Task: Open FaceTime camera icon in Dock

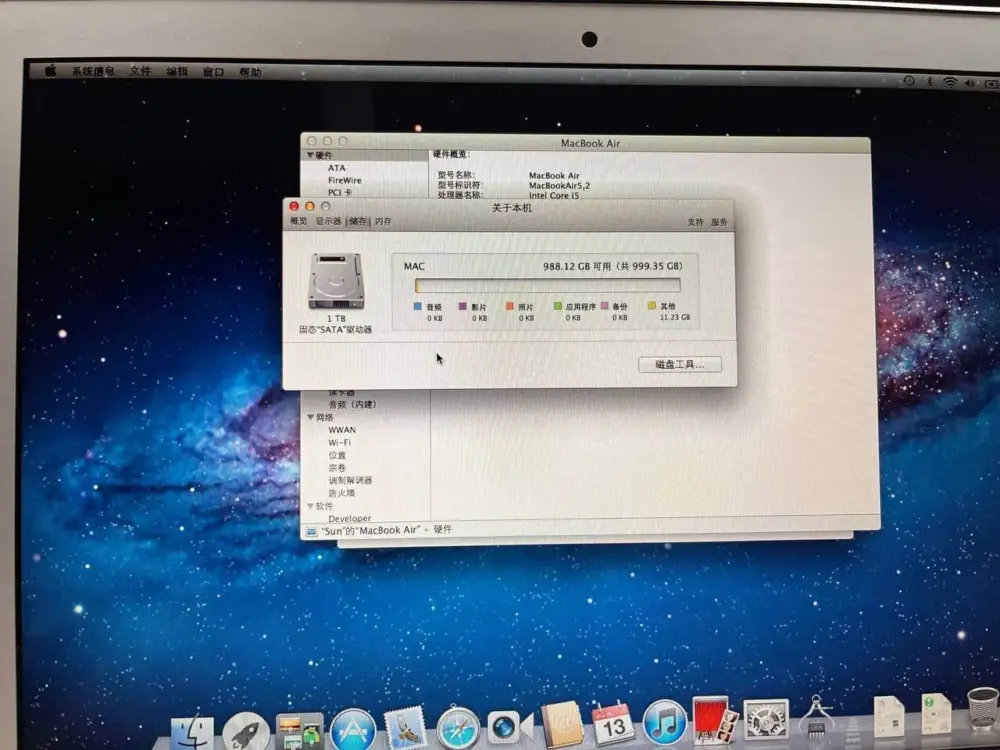Action: tap(510, 726)
